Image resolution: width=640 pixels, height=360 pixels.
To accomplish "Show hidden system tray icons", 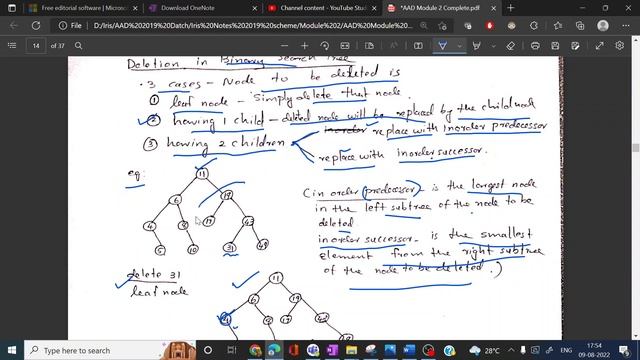I will (511, 350).
